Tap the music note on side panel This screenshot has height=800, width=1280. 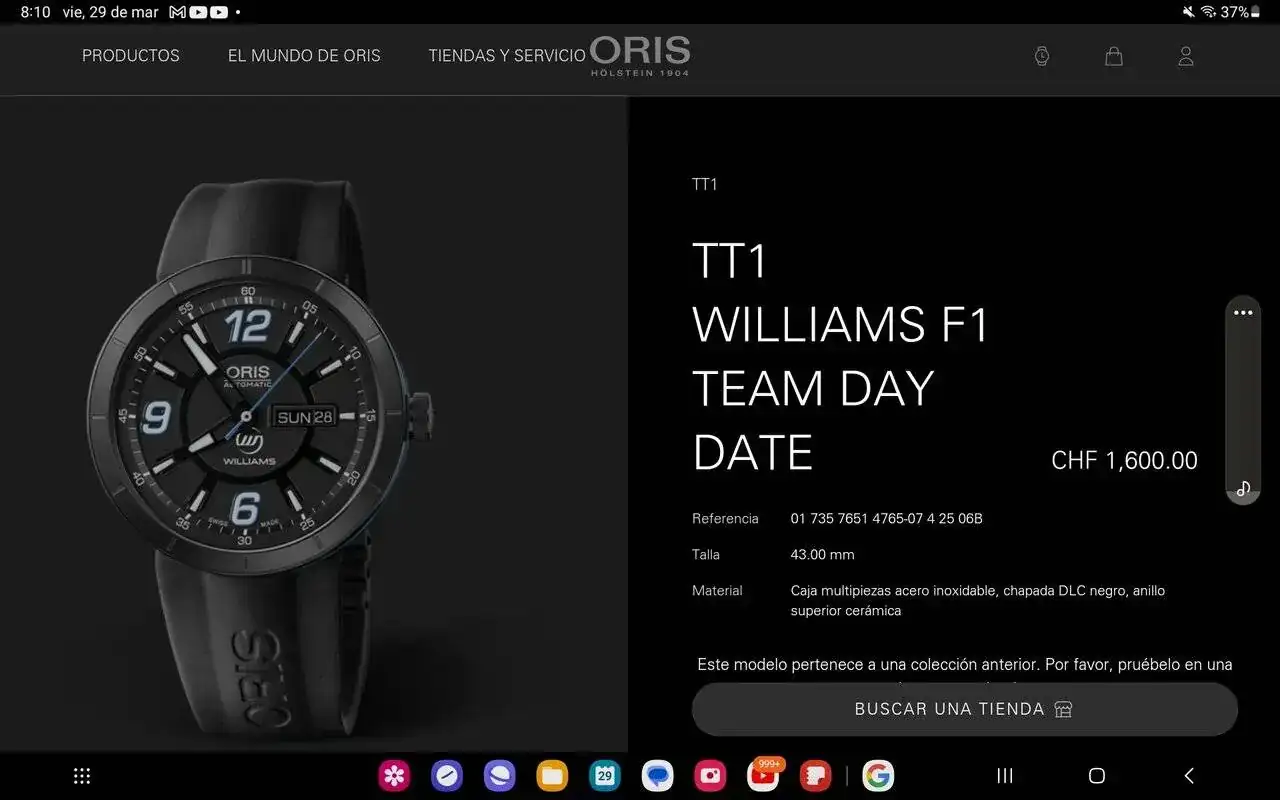[x=1243, y=488]
